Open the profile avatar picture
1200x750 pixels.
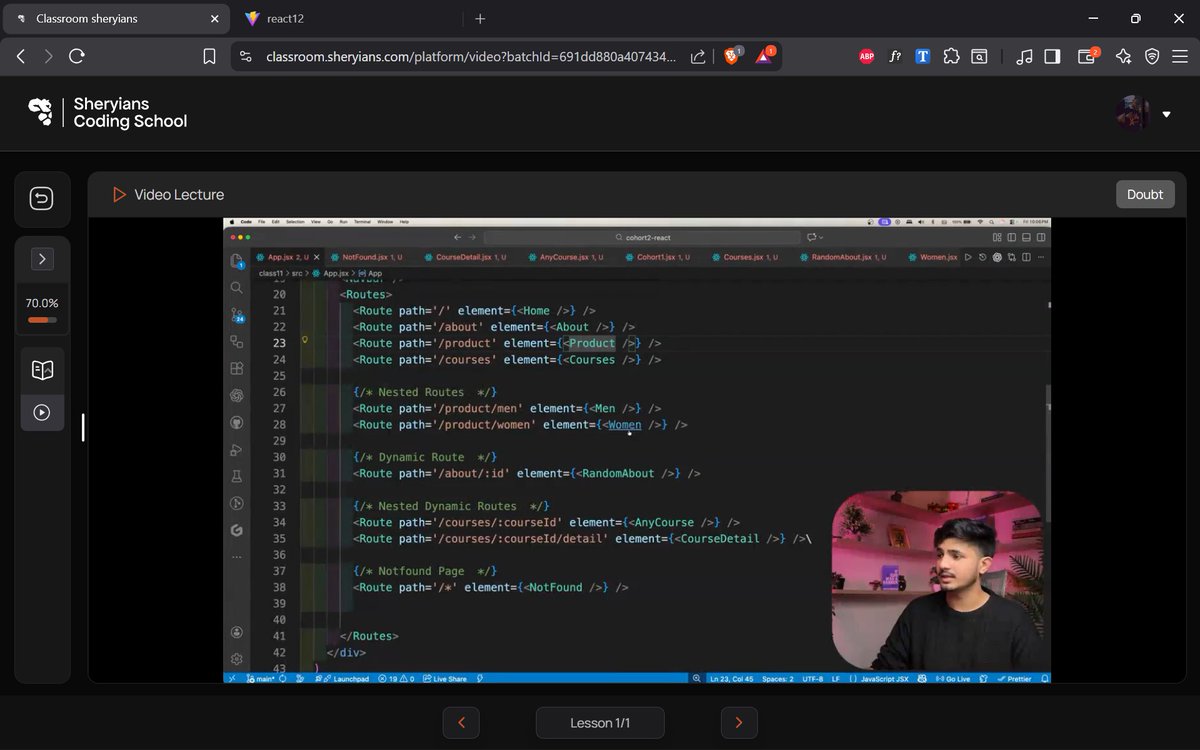(x=1133, y=113)
